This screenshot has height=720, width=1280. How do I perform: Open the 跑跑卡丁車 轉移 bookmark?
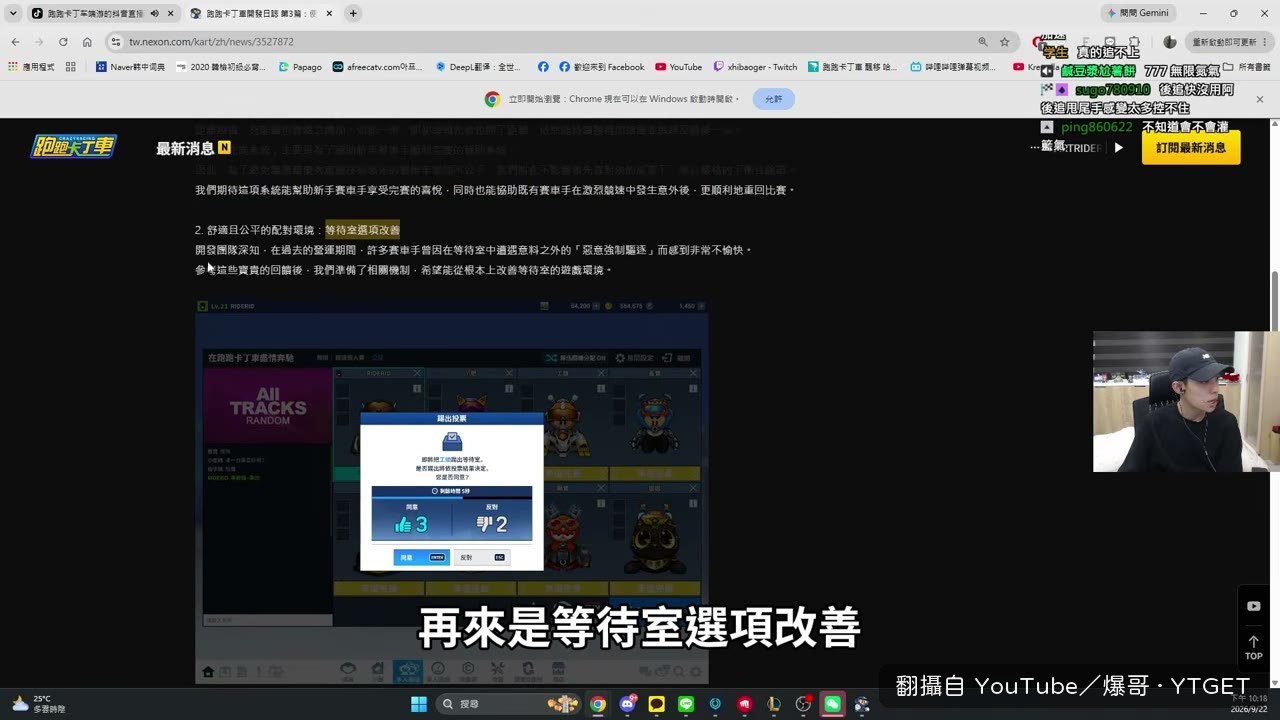[x=852, y=67]
